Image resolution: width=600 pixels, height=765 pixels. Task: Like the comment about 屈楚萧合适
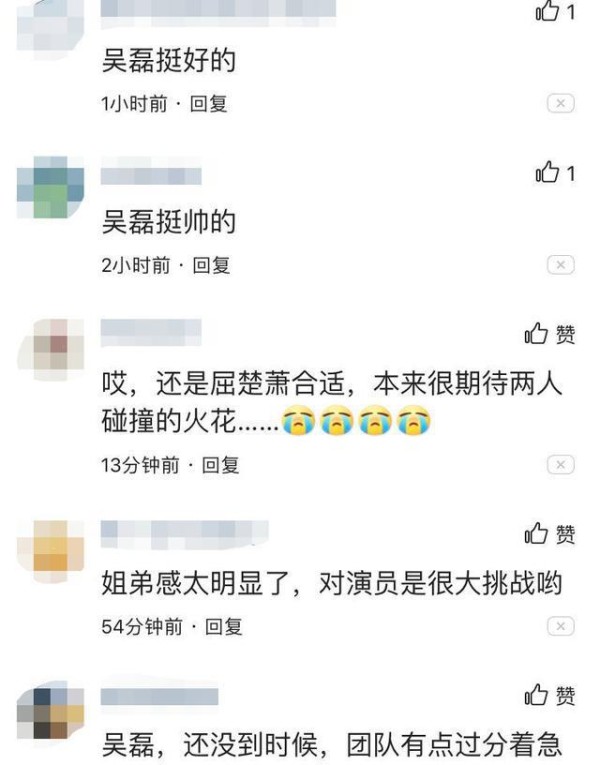pyautogui.click(x=550, y=334)
